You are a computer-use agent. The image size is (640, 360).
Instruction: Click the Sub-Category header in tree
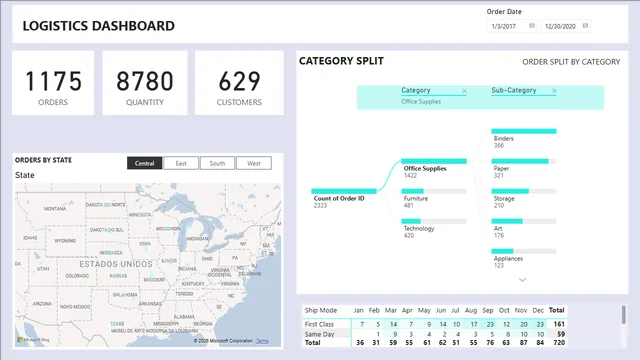point(513,90)
